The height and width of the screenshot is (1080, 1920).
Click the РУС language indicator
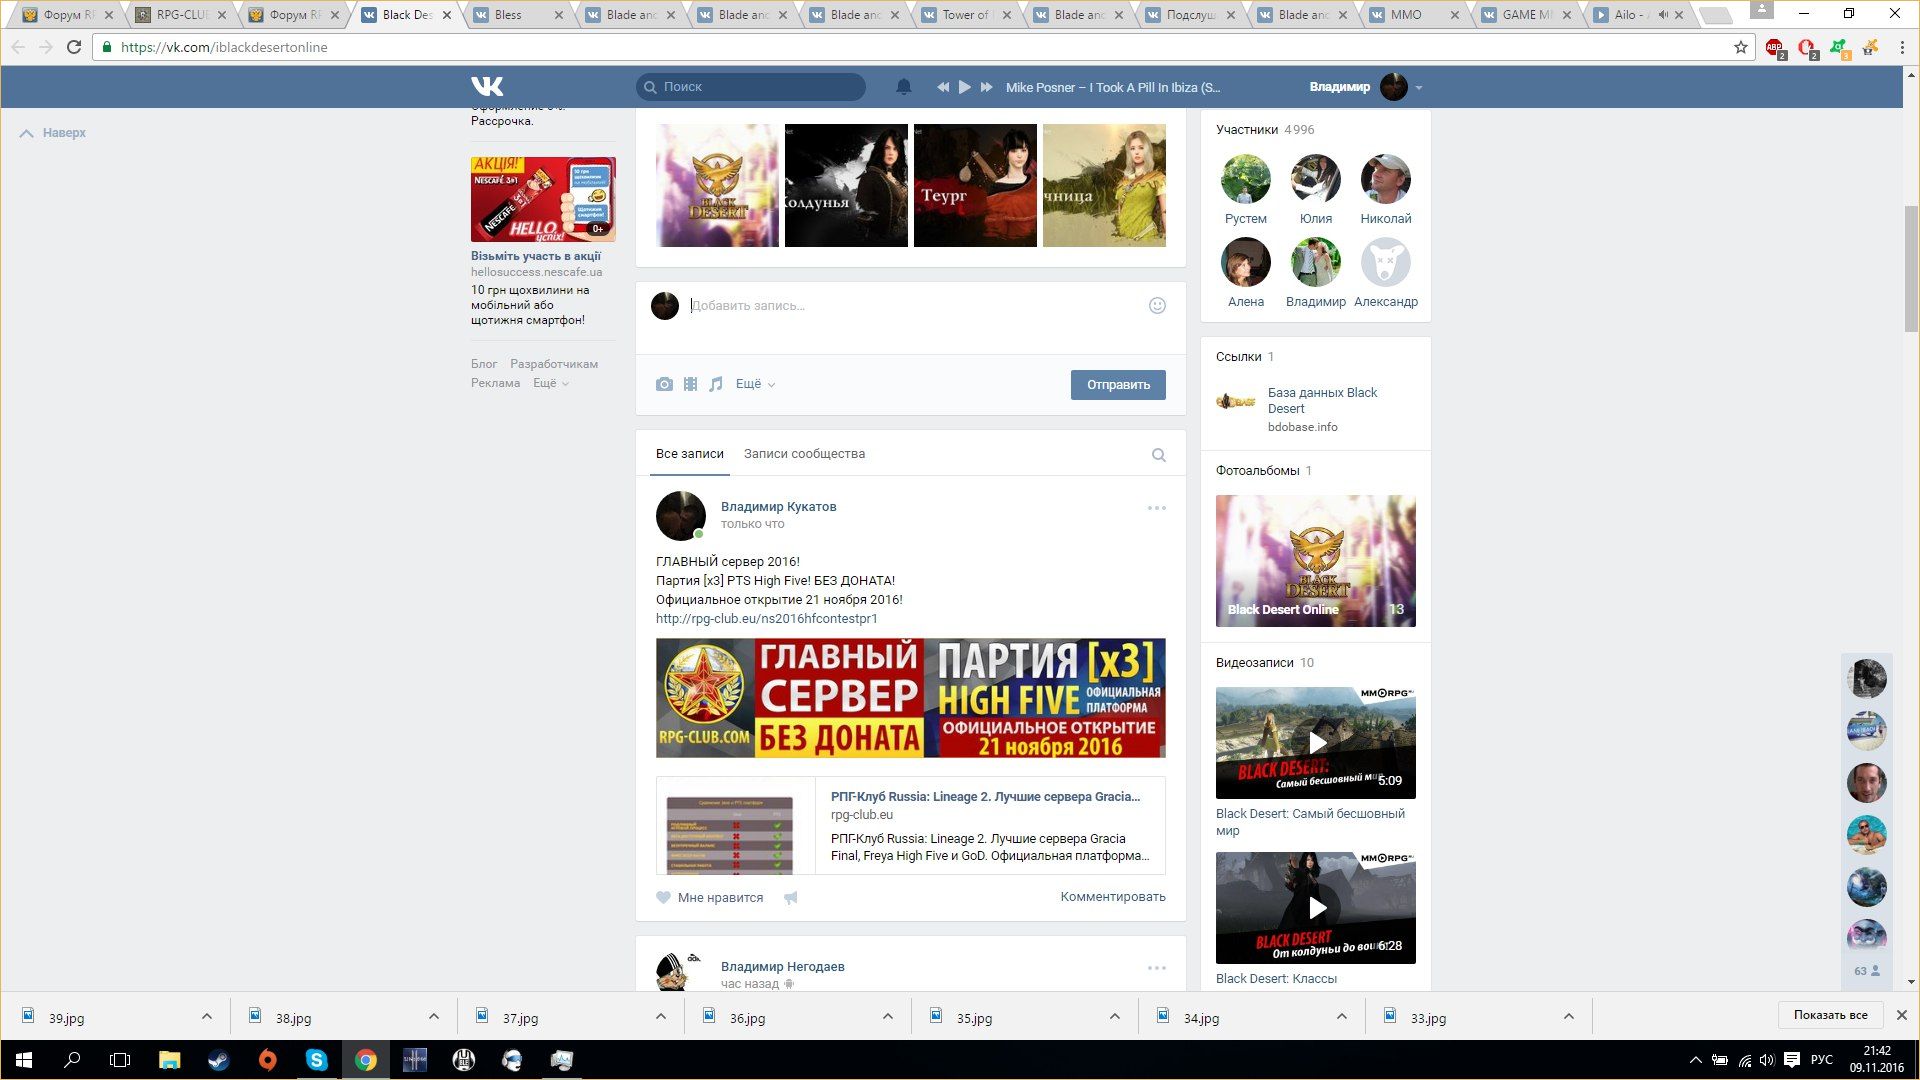(1822, 1060)
